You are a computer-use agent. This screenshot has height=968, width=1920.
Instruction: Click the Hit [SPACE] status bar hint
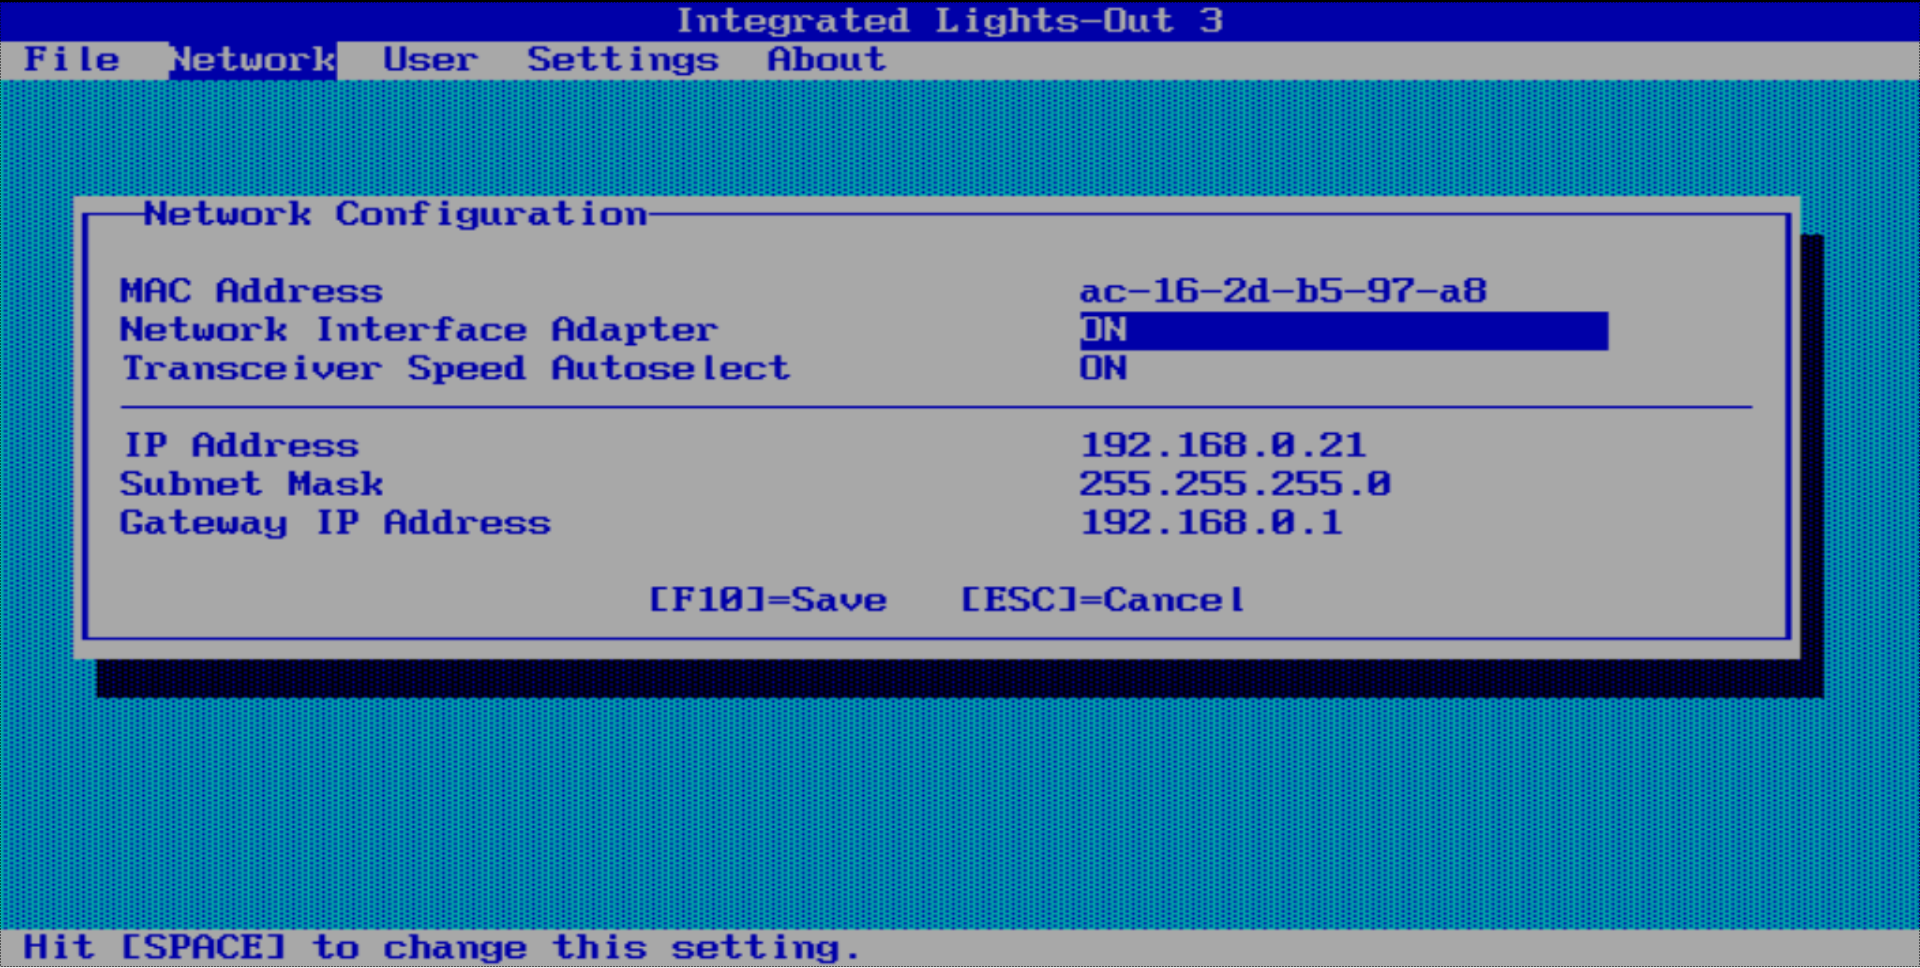(441, 947)
